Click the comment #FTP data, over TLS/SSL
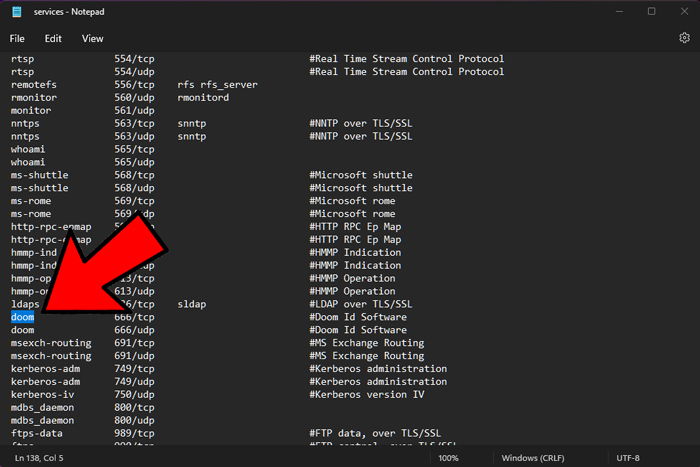700x467 pixels. coord(375,434)
